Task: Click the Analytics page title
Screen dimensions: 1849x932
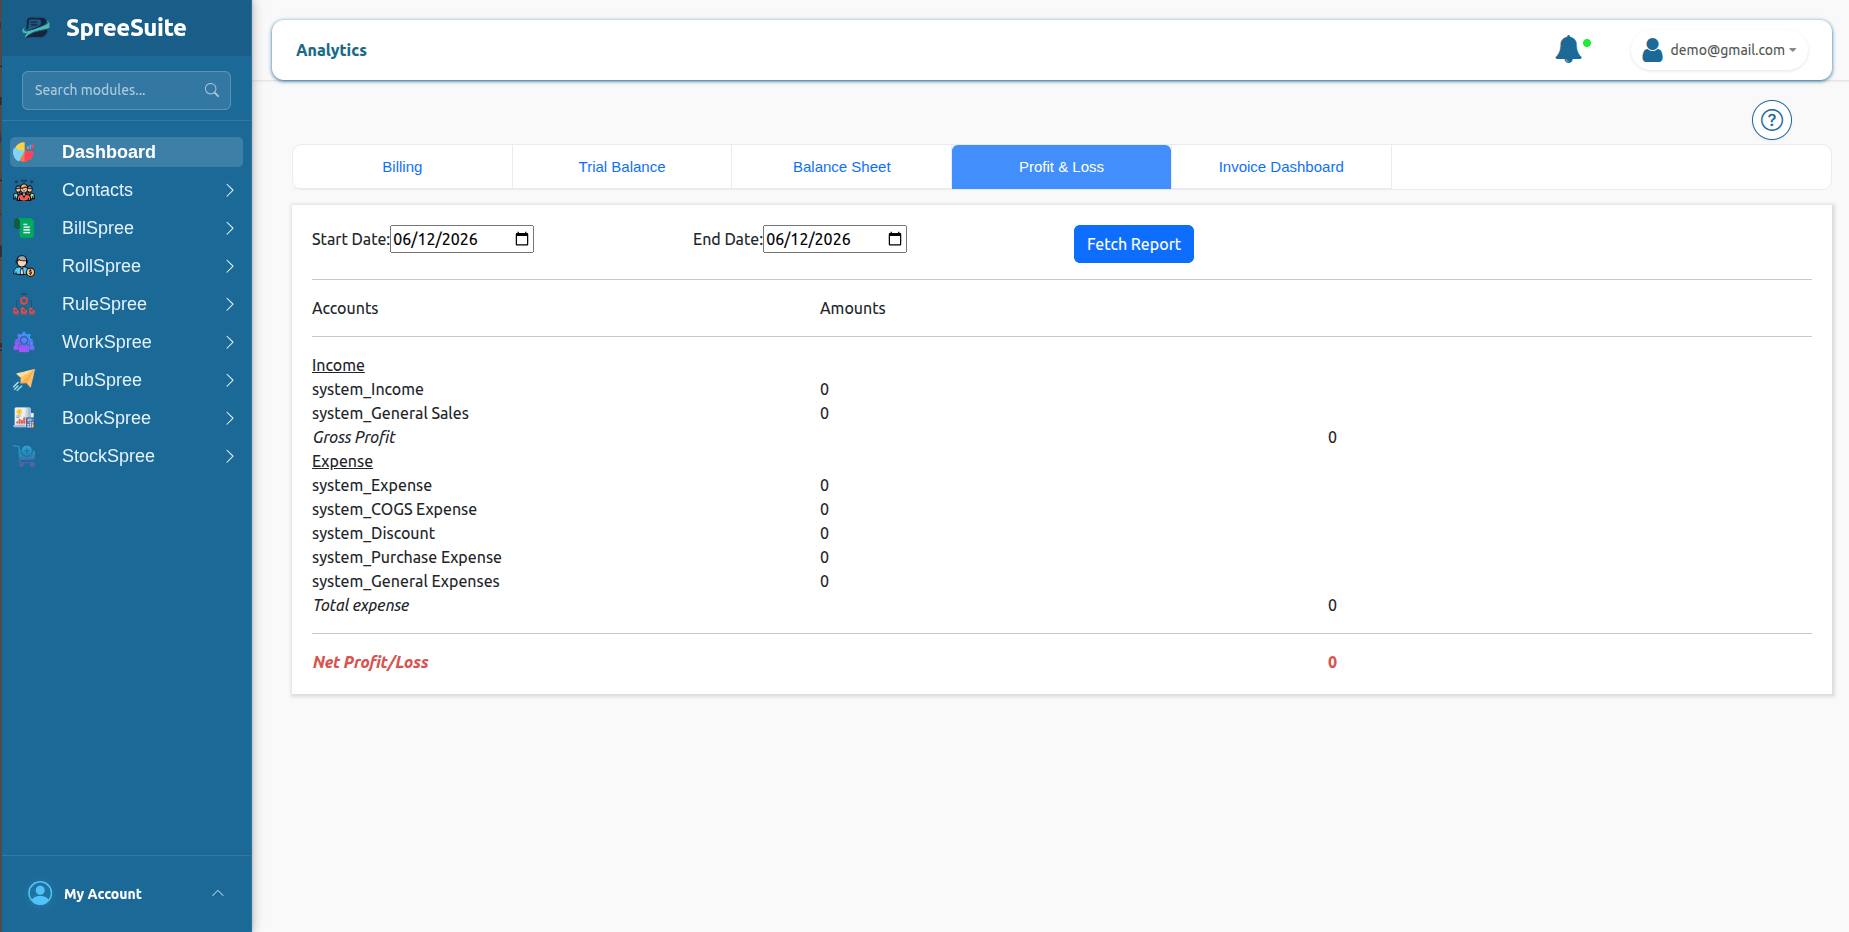Action: point(331,50)
